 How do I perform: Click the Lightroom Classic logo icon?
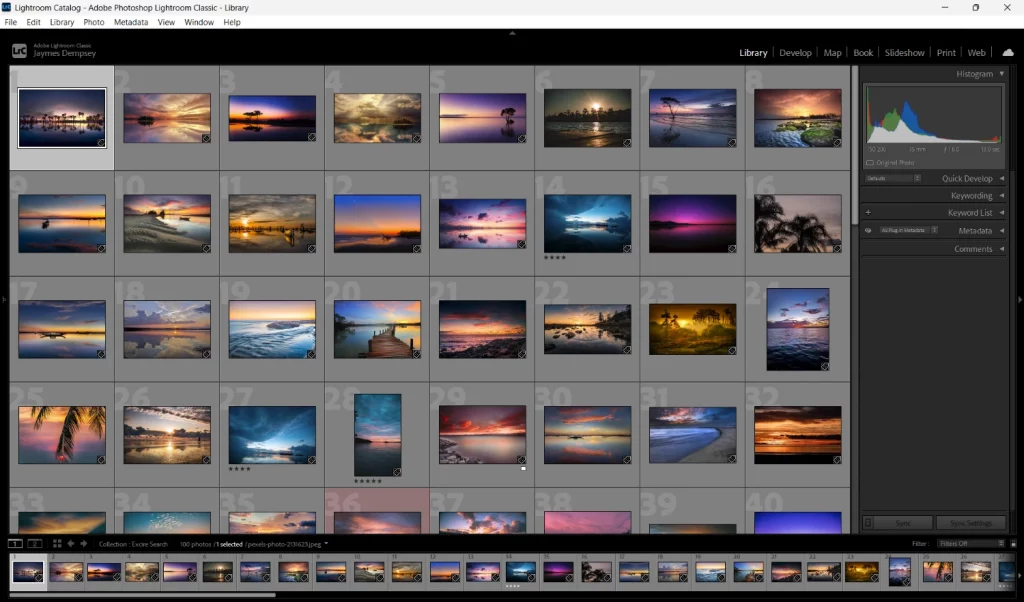coord(20,48)
